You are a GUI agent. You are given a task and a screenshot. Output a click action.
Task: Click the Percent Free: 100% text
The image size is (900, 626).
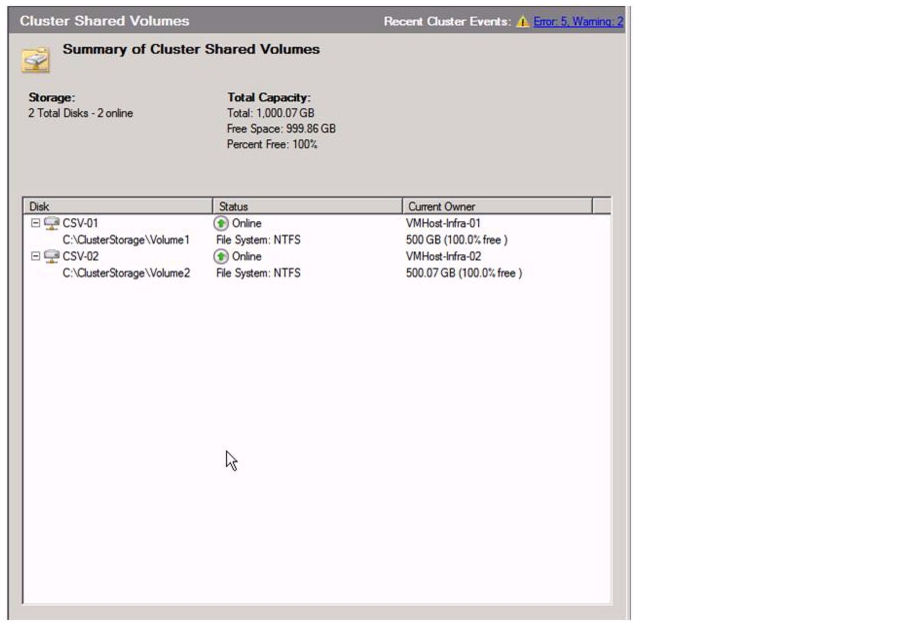click(x=272, y=145)
